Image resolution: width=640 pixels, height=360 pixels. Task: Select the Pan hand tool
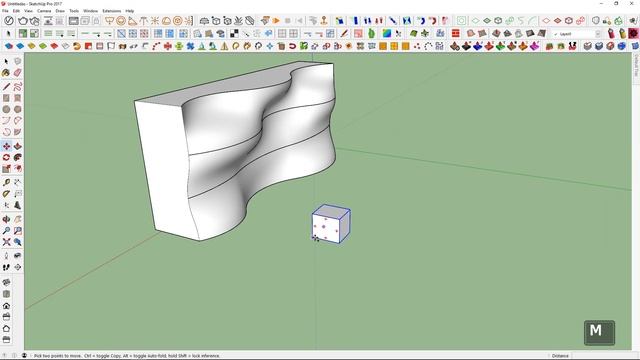point(18,220)
